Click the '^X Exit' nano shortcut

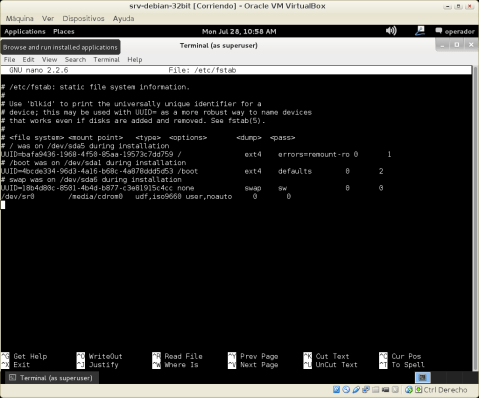point(16,365)
